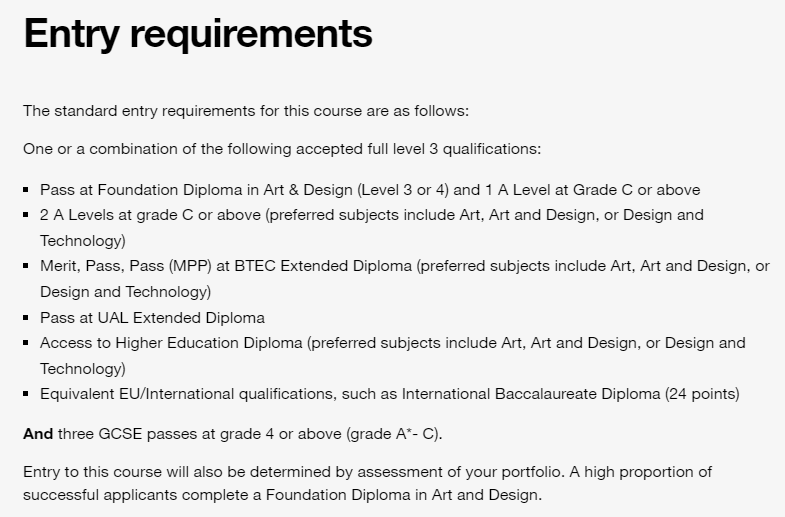Click the bold word And
785x517 pixels.
[38, 433]
